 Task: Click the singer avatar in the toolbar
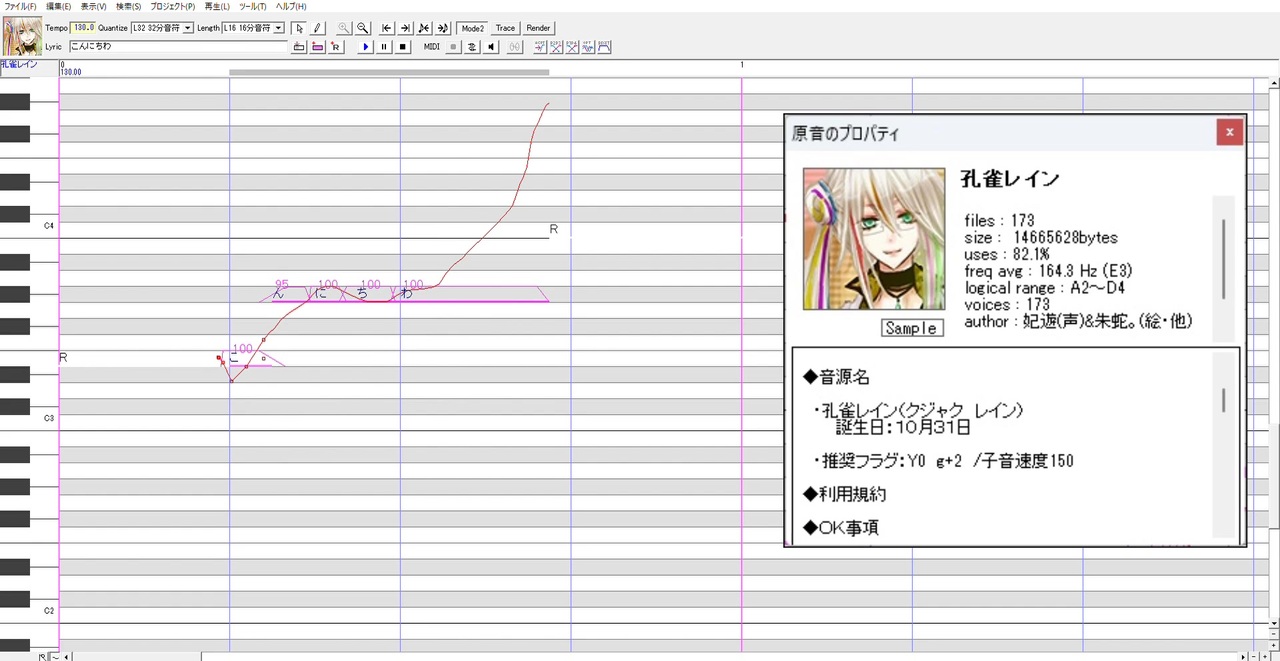21,36
